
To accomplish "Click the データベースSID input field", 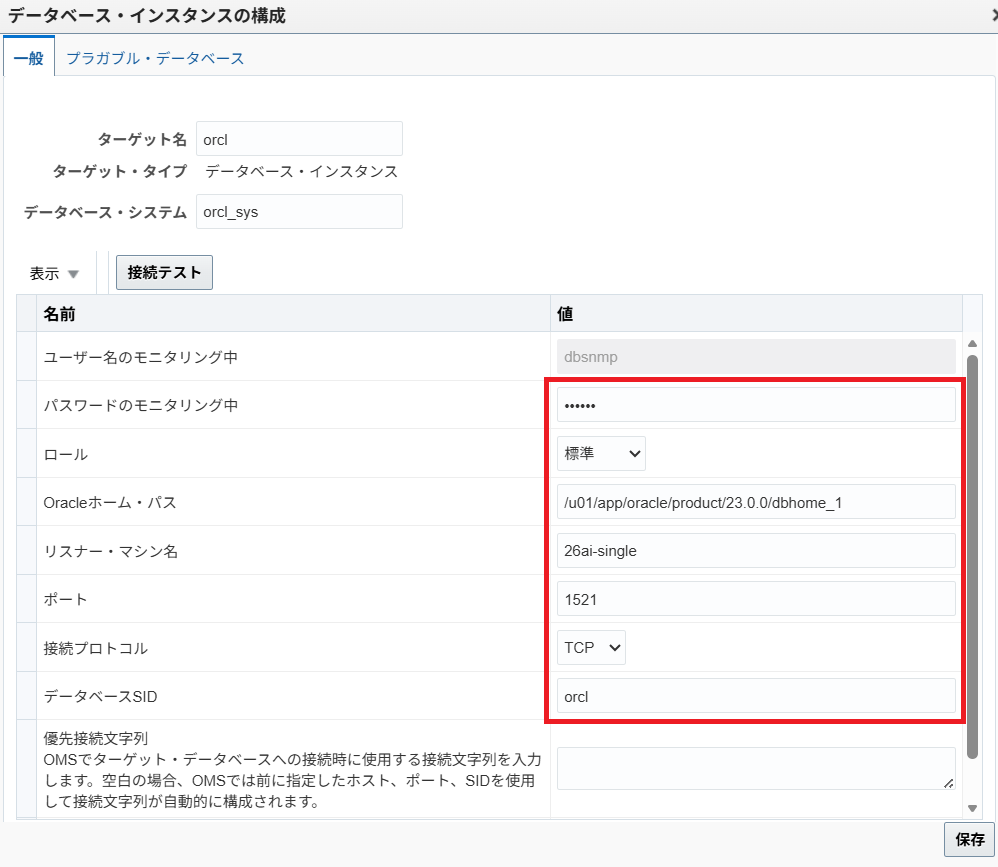I will [755, 696].
